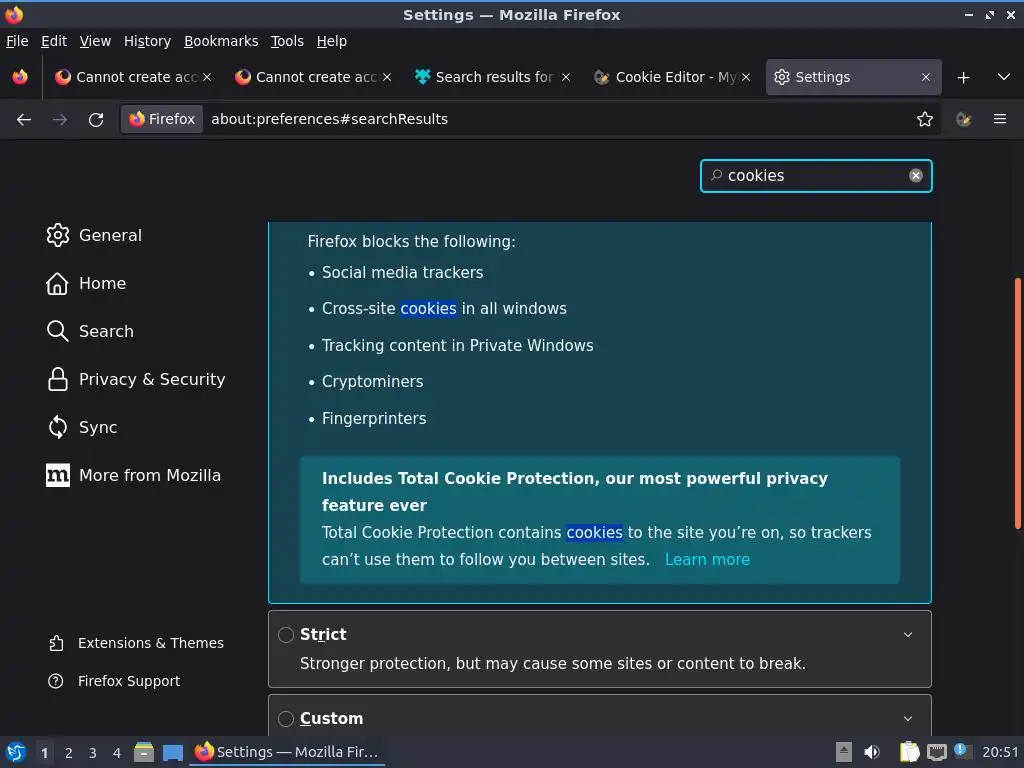
Task: Open the Firefox hamburger application menu
Action: [x=999, y=119]
